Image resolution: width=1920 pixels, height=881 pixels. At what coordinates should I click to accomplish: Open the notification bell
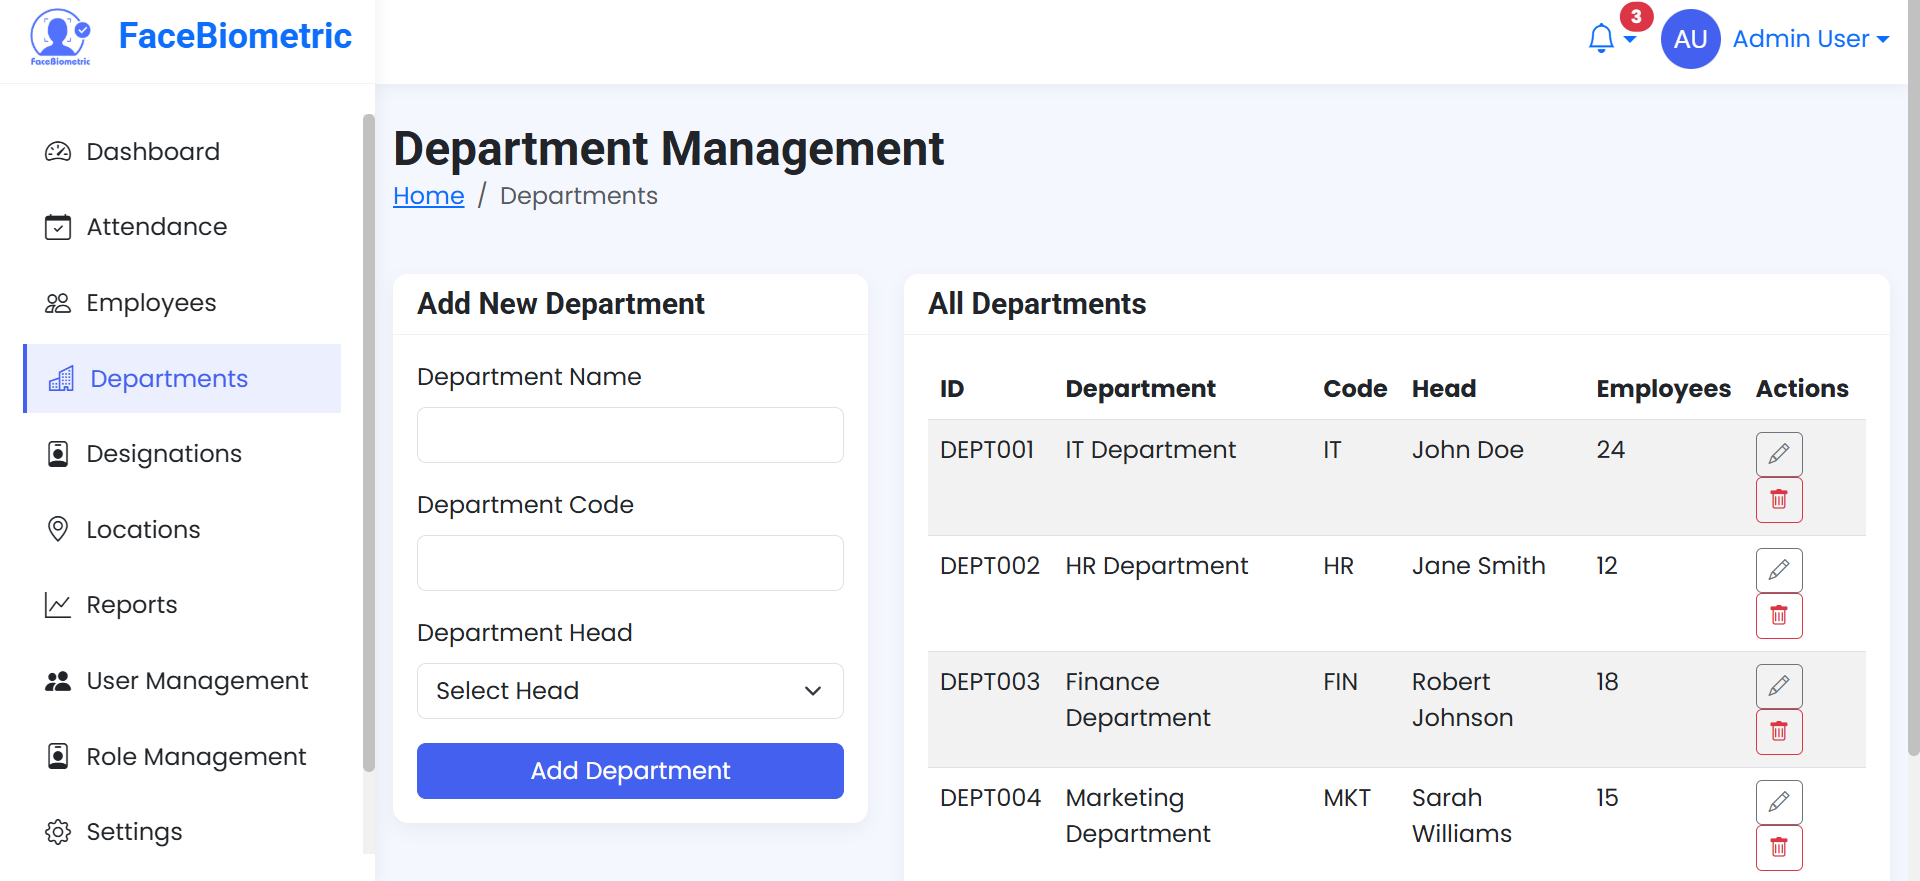[x=1601, y=38]
